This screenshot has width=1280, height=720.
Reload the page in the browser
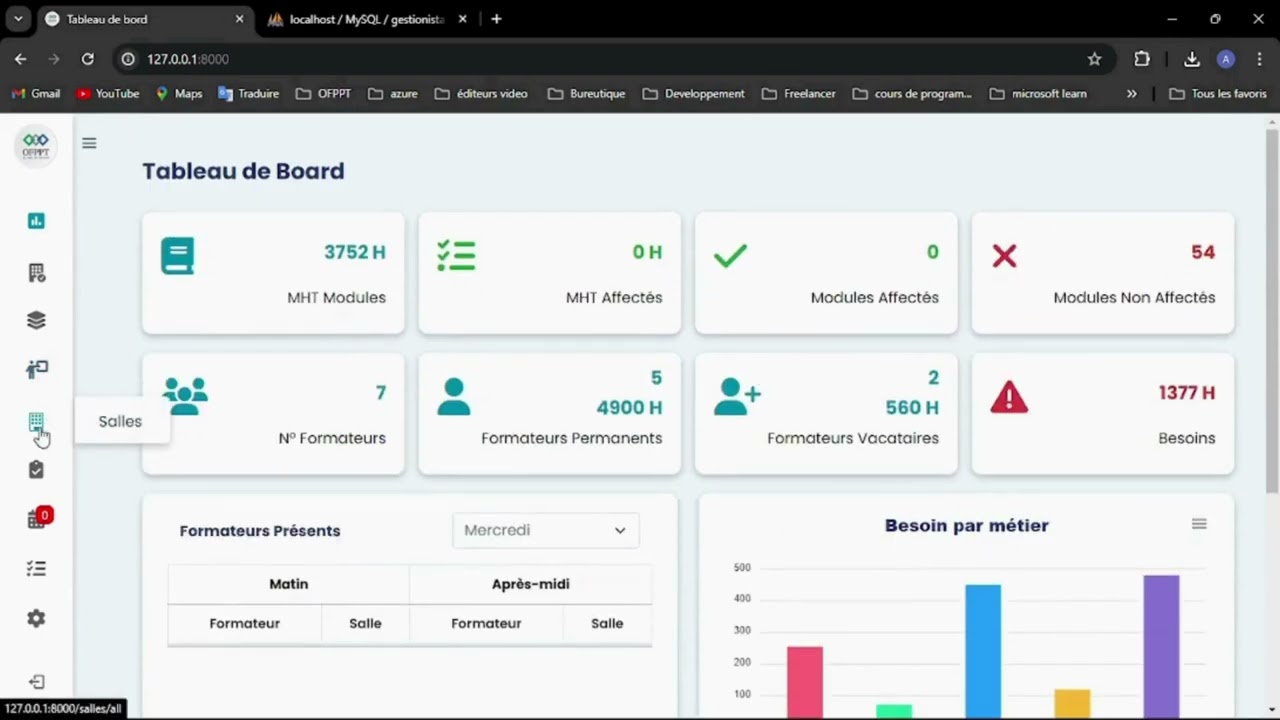[88, 59]
